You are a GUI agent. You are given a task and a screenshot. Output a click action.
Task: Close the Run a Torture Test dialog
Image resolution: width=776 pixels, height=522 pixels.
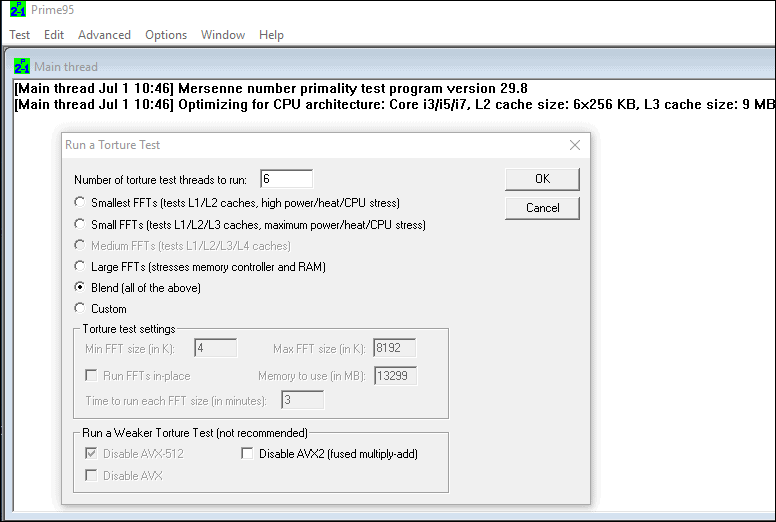click(575, 145)
